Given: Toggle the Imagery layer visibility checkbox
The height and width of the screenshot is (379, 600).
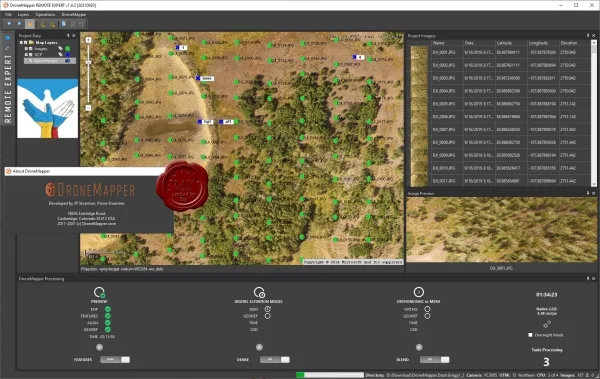Looking at the screenshot, I should (x=31, y=49).
